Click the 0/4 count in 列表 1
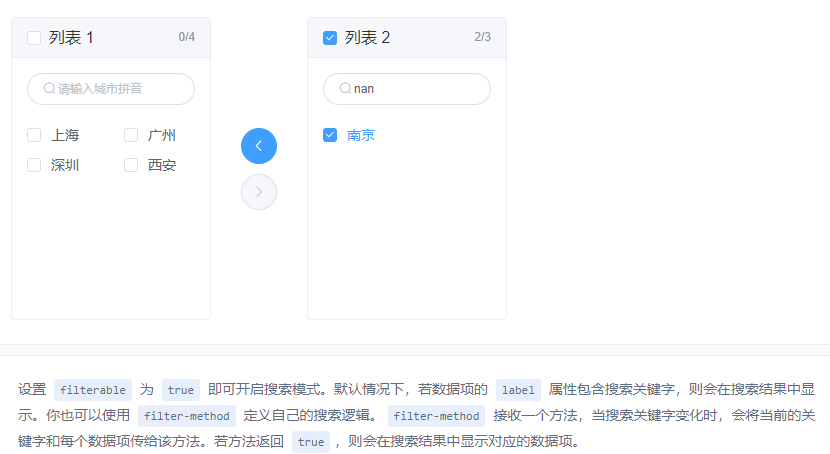The width and height of the screenshot is (830, 454). click(186, 37)
